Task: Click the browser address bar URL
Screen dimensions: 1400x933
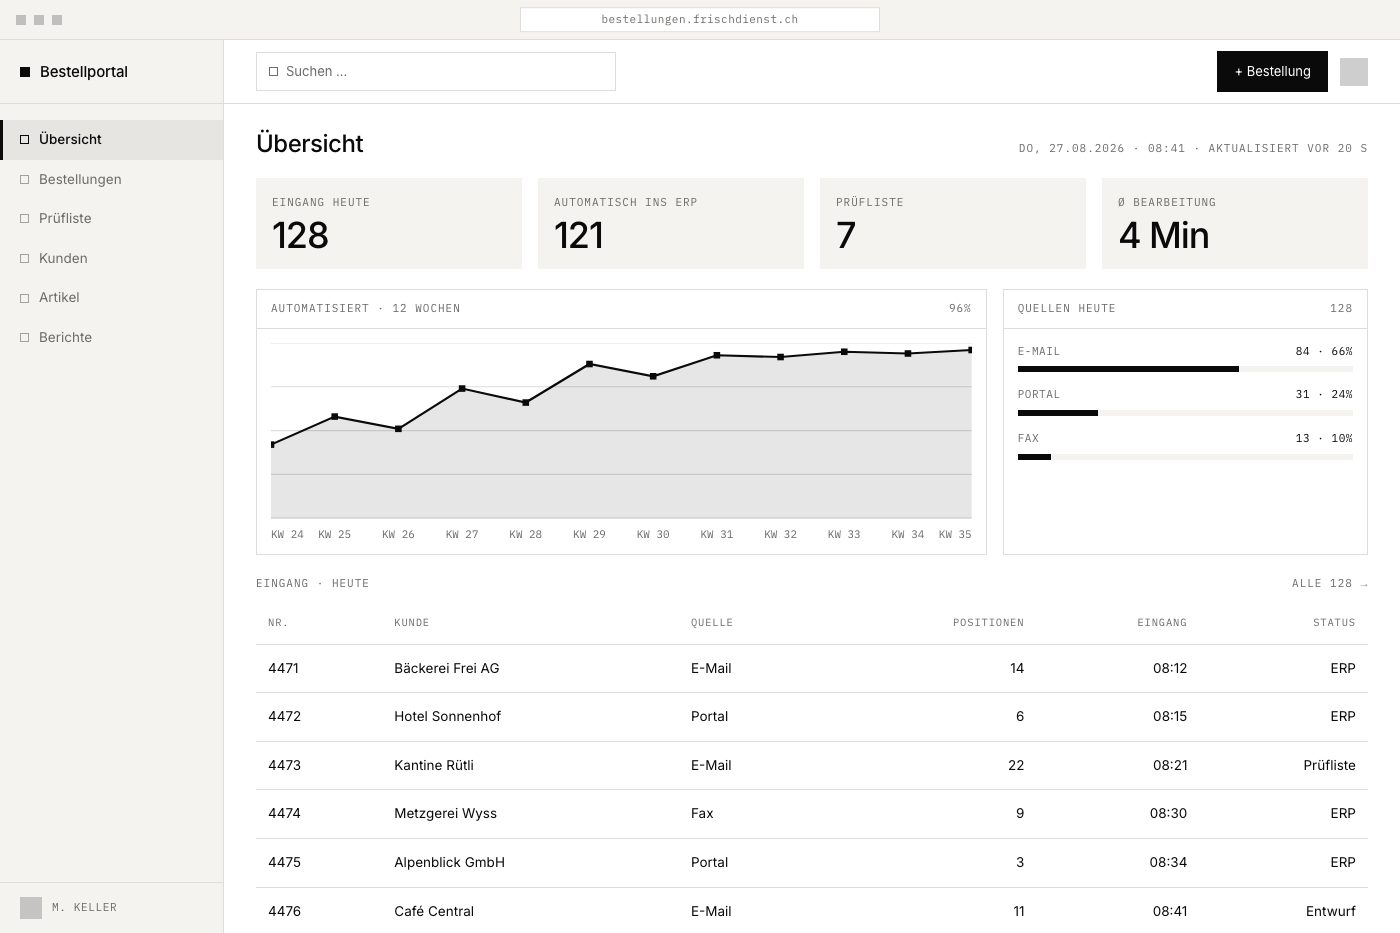Action: pos(700,20)
